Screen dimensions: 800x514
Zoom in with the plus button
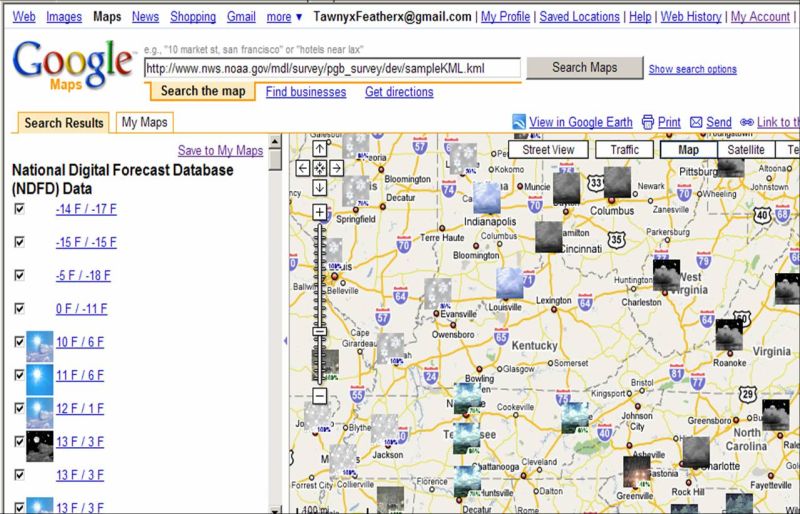[319, 212]
